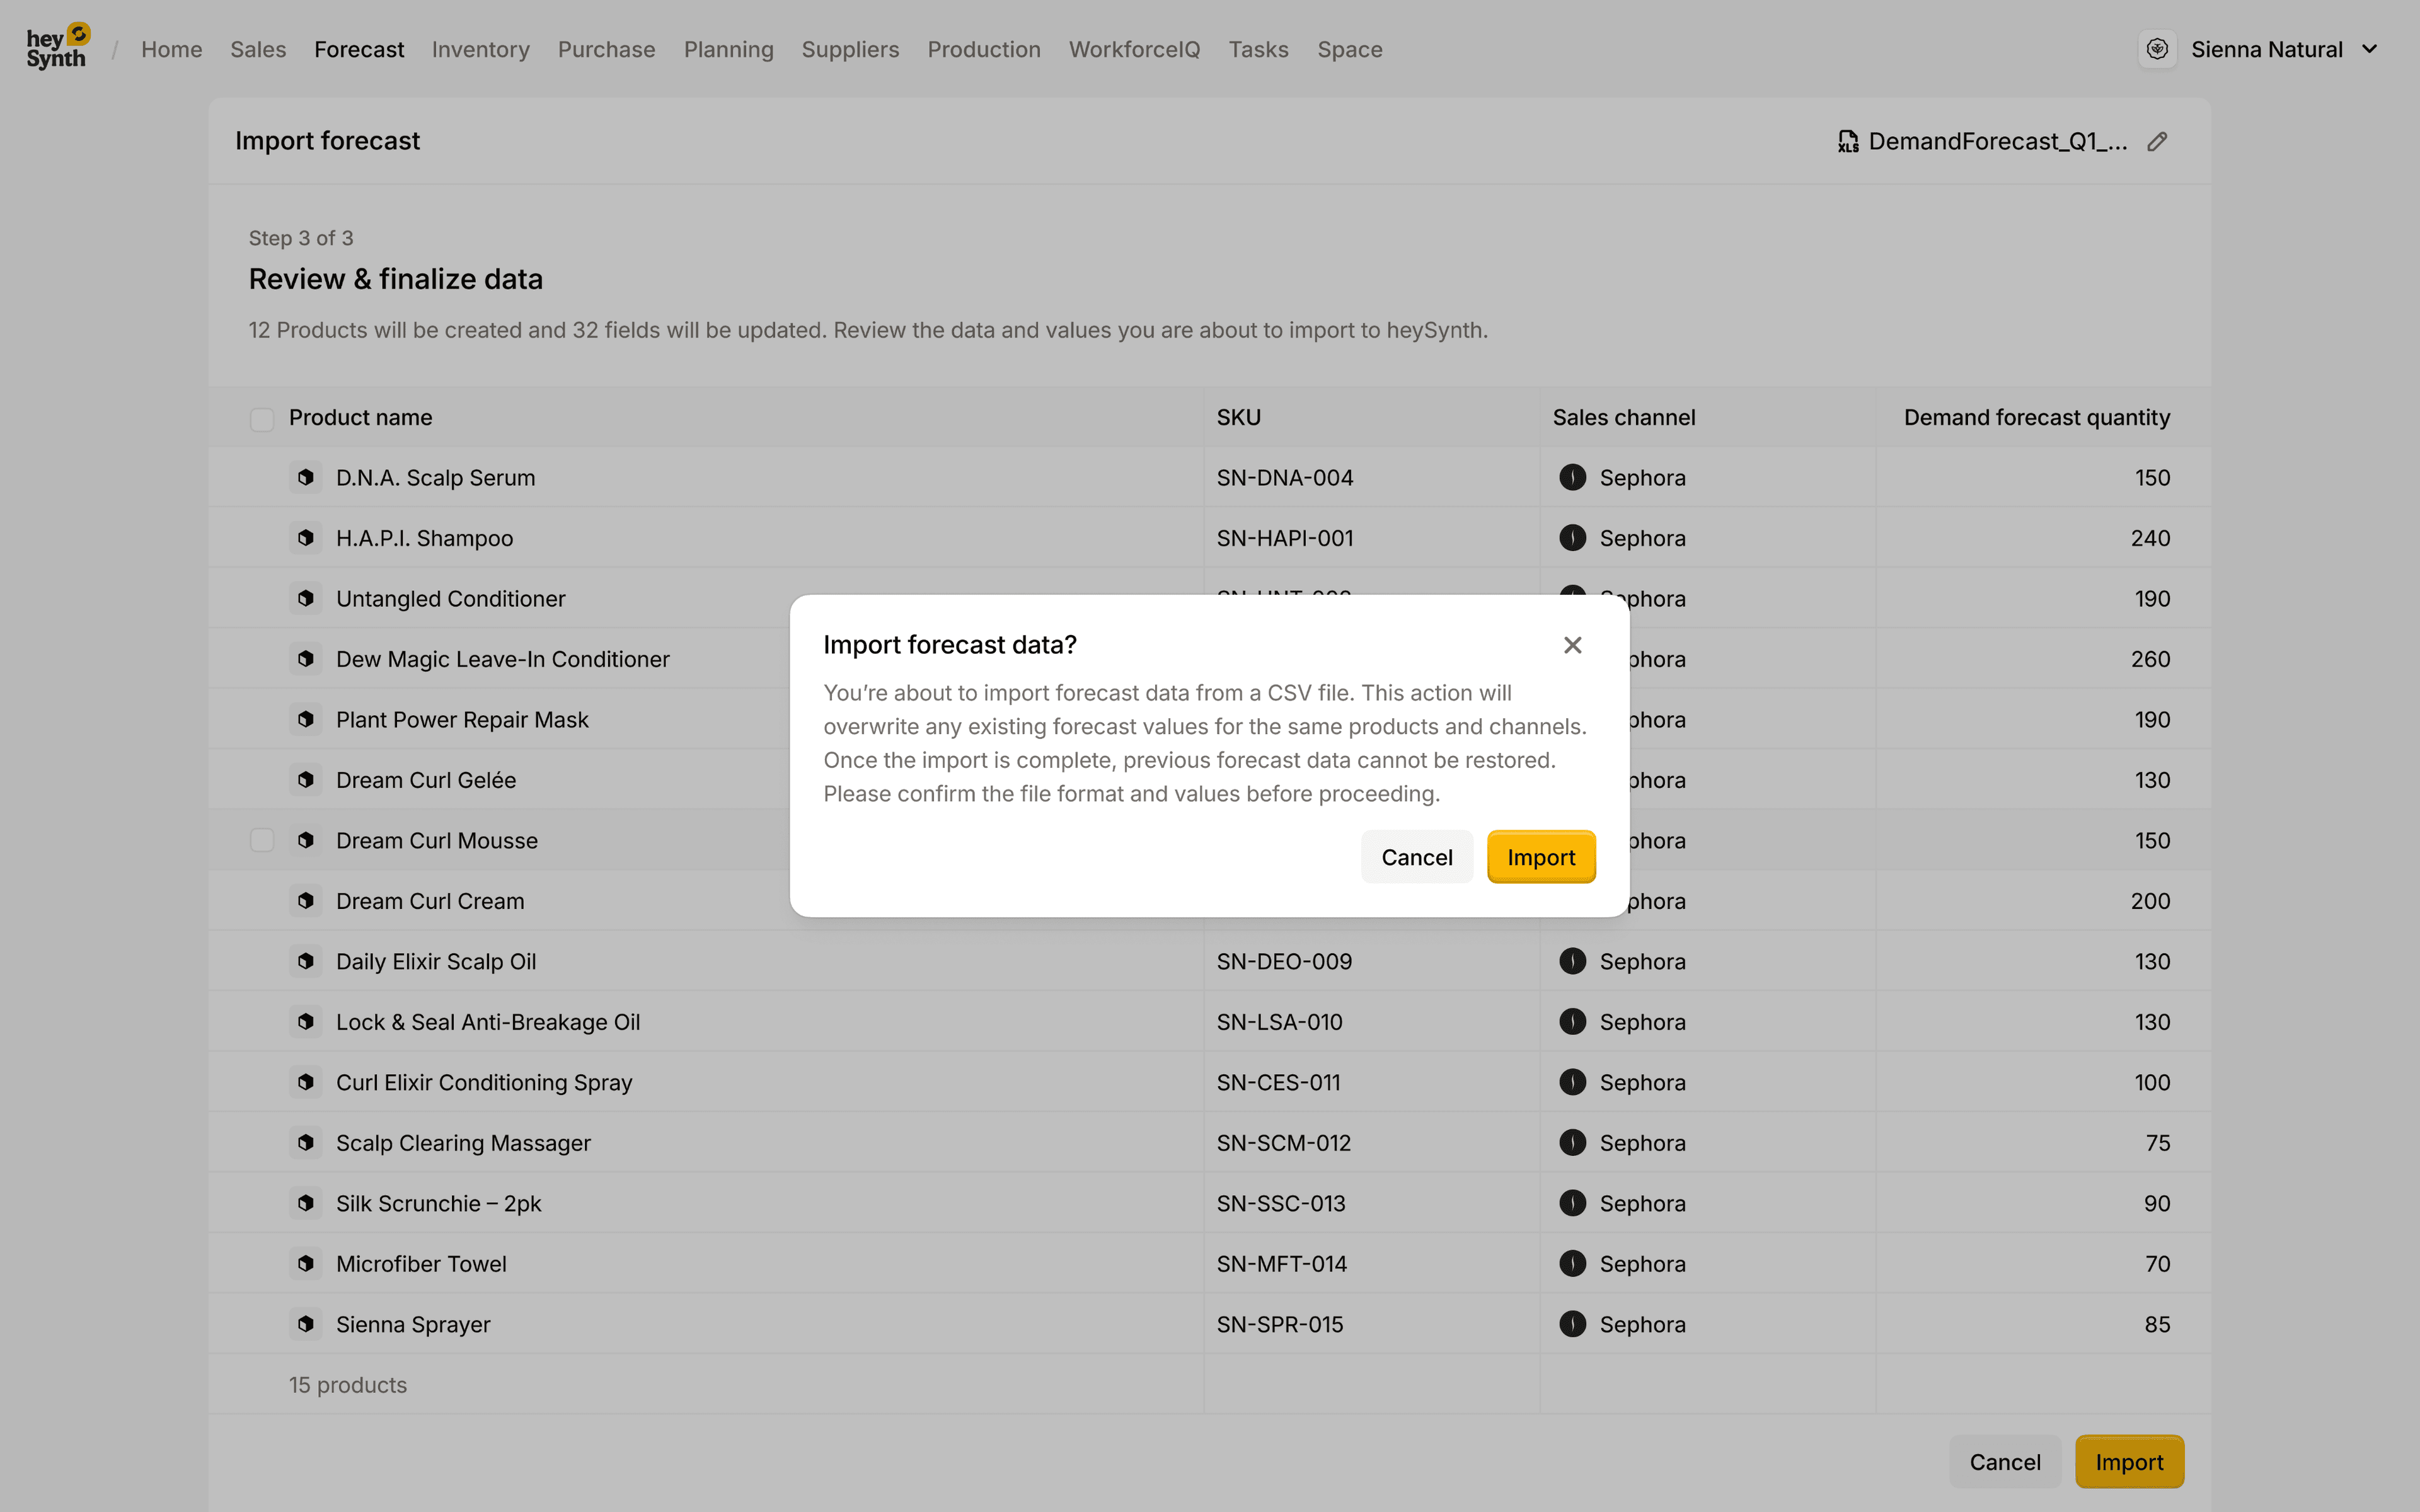Go to the Inventory section
2420x1512 pixels.
tap(480, 49)
